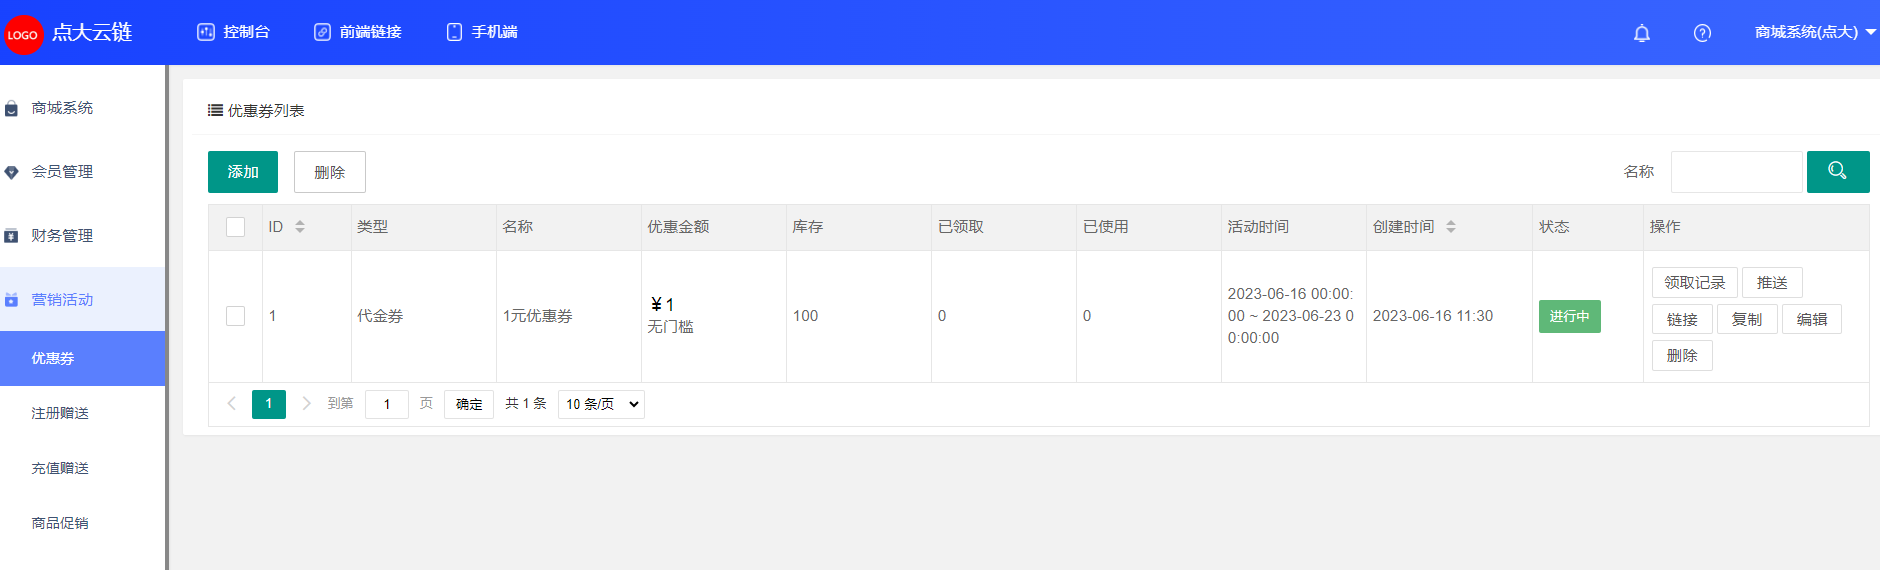Toggle select-all checkbox in table header
The height and width of the screenshot is (570, 1880).
pyautogui.click(x=236, y=227)
